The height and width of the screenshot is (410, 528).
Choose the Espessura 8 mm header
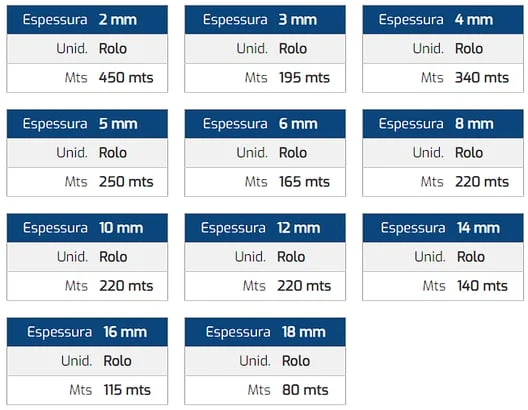pos(443,124)
